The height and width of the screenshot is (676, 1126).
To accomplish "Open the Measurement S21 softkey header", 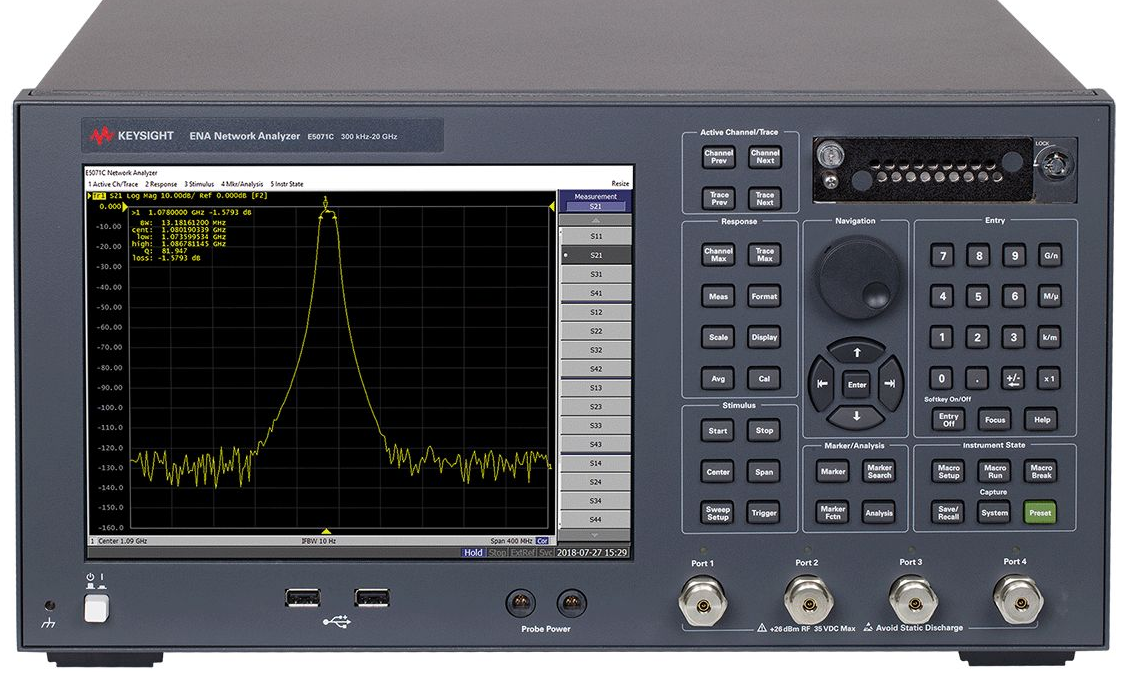I will [x=596, y=201].
